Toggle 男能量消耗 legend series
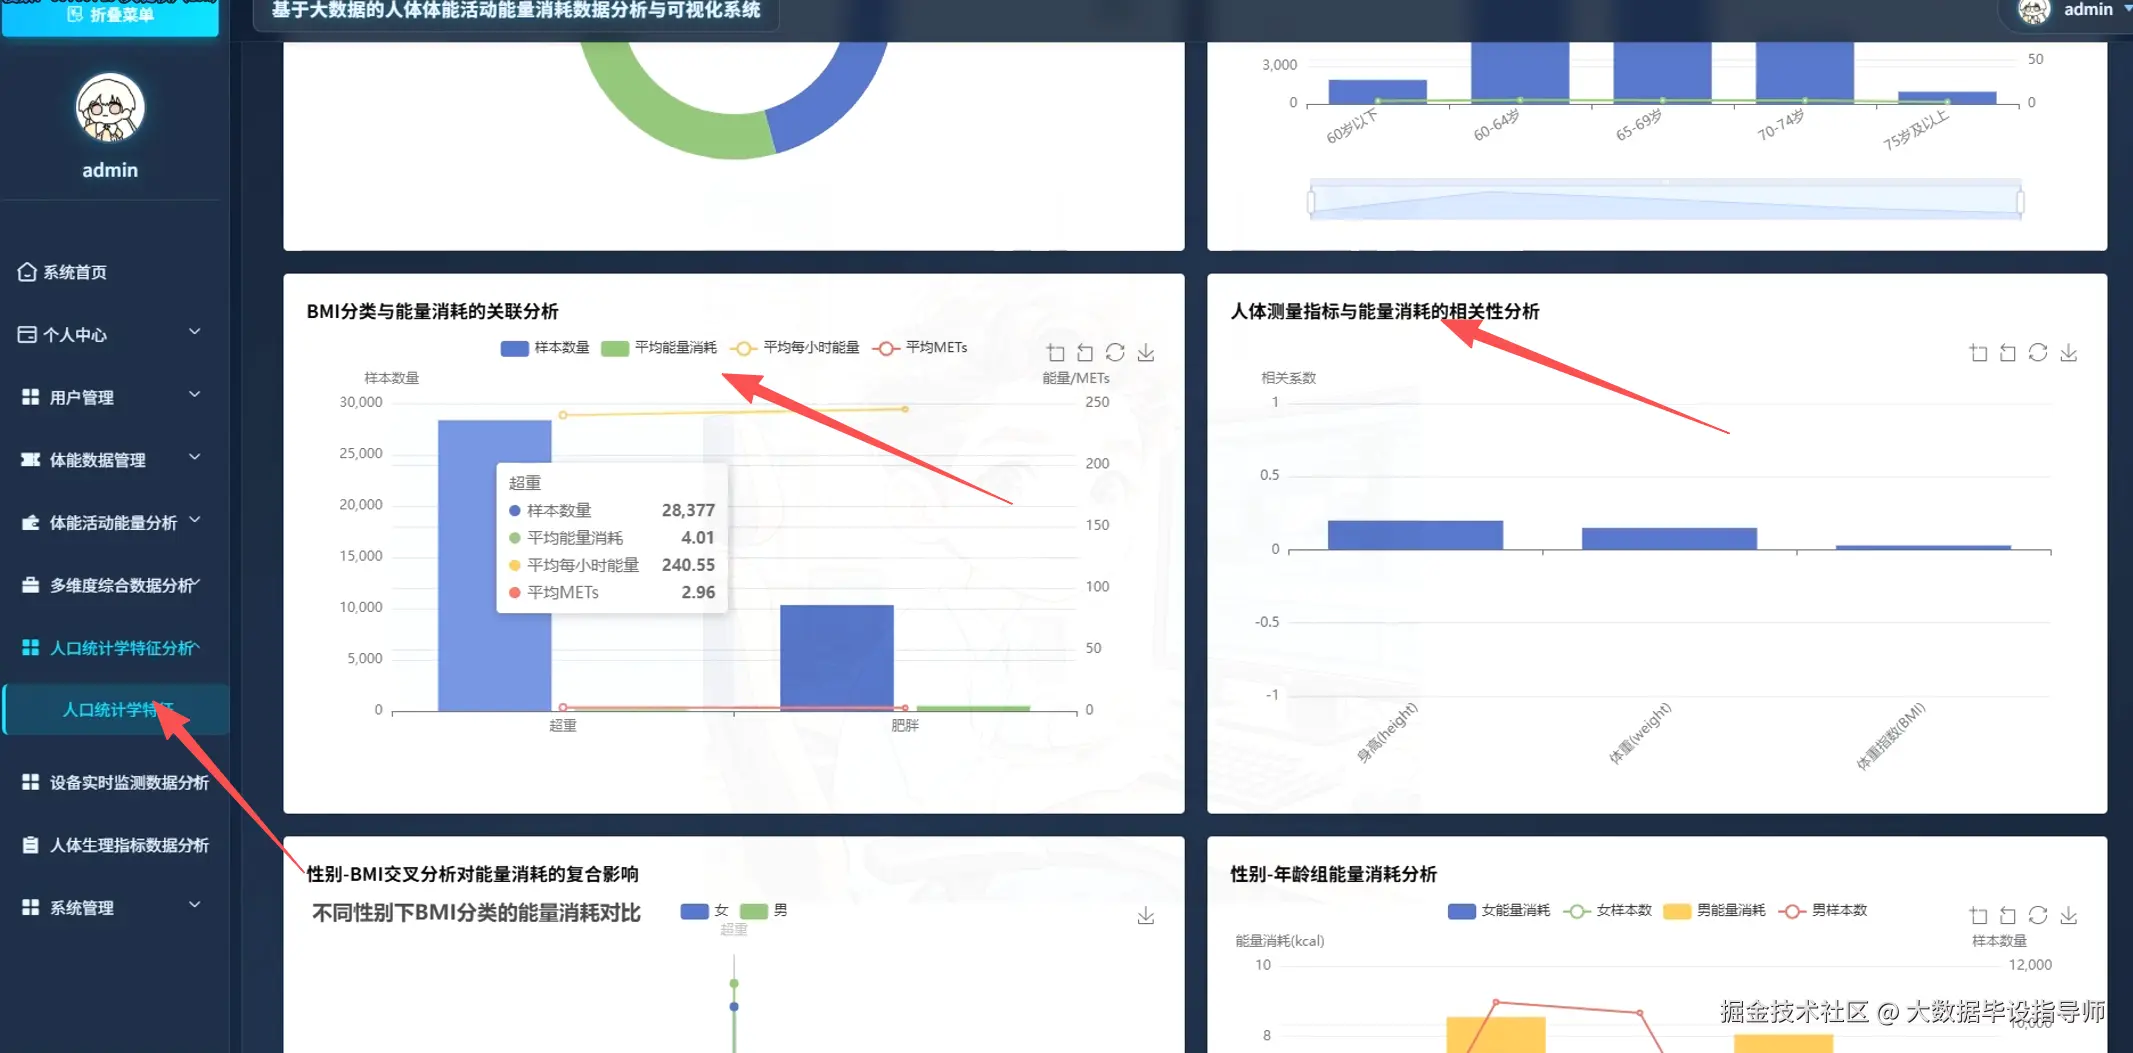Screen dimensions: 2133x1053 pyautogui.click(x=1714, y=911)
